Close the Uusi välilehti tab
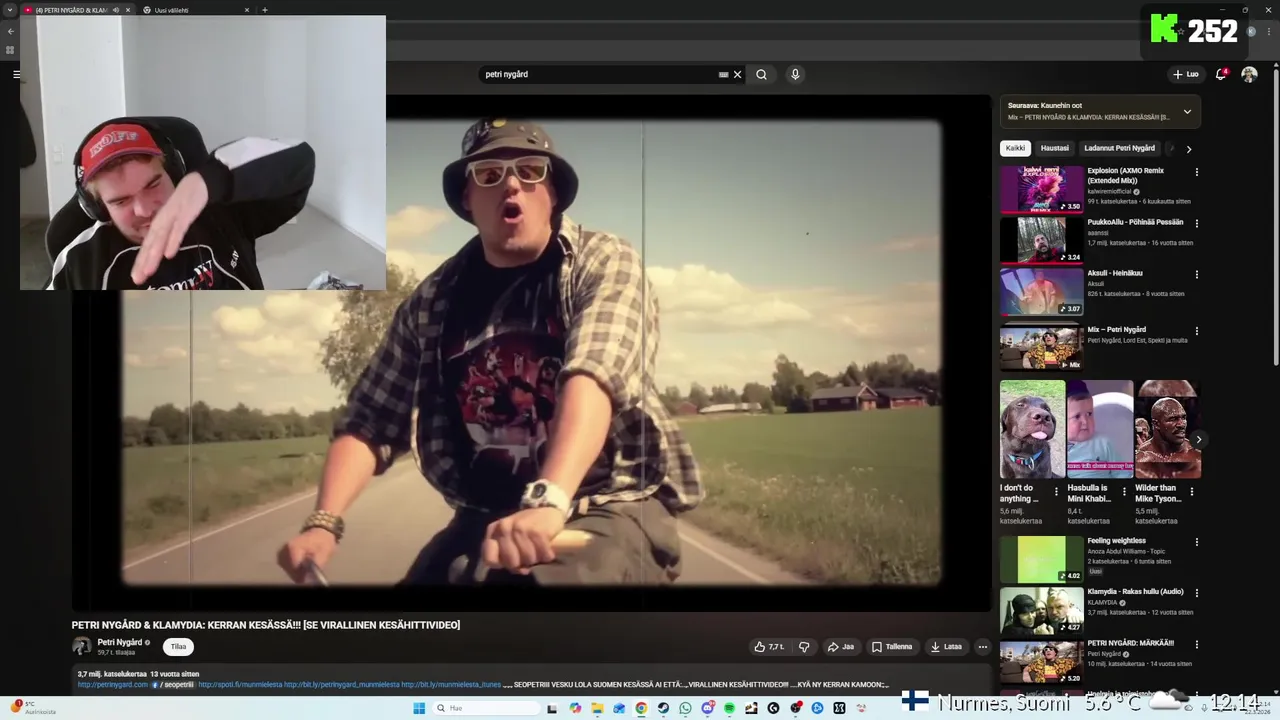The width and height of the screenshot is (1280, 720). (x=247, y=10)
